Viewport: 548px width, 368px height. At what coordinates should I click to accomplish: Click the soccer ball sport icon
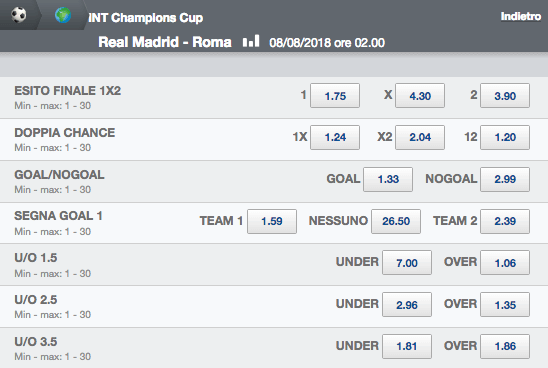pyautogui.click(x=19, y=15)
